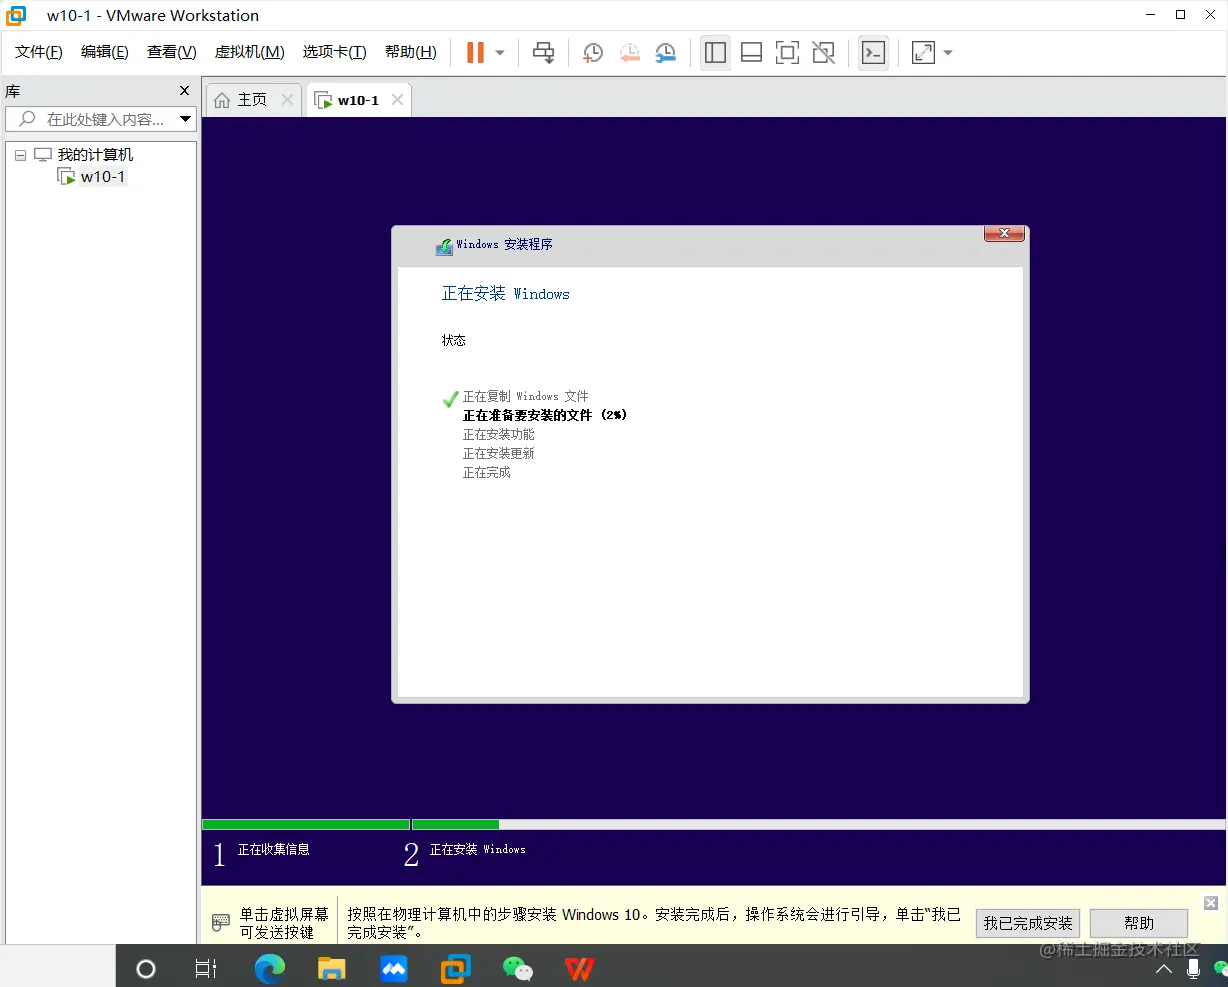The image size is (1228, 987).
Task: Close the 库 library panel
Action: coord(184,91)
